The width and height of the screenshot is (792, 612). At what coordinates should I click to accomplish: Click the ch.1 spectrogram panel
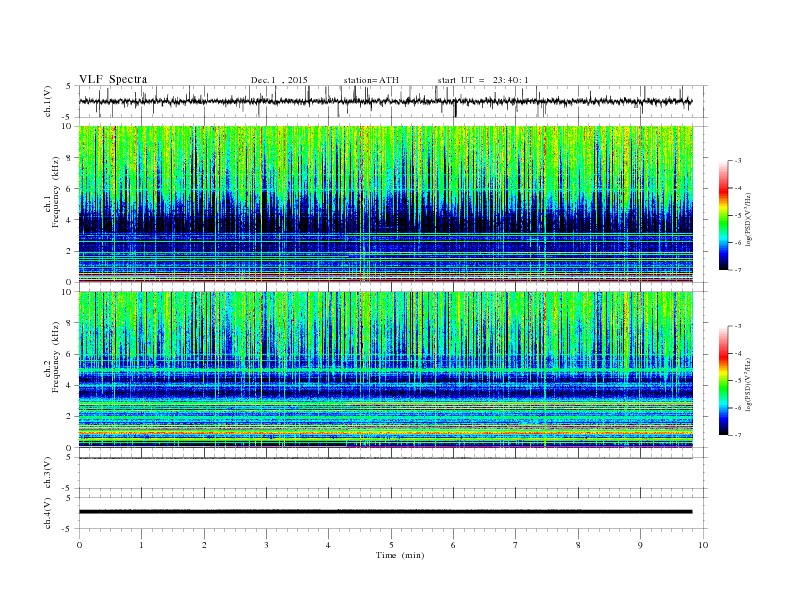click(x=386, y=204)
